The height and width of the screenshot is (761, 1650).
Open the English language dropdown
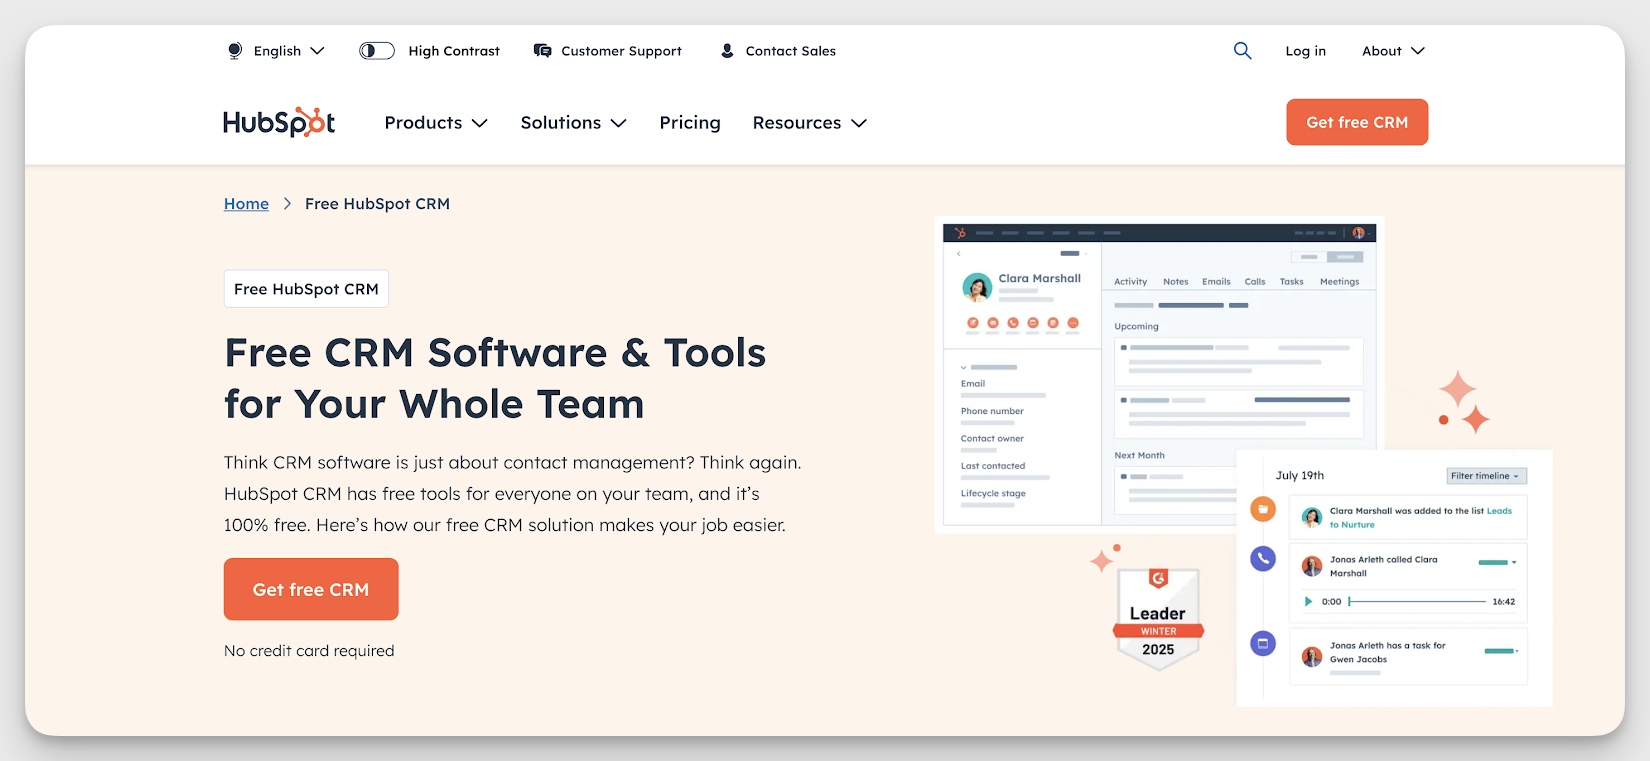289,51
